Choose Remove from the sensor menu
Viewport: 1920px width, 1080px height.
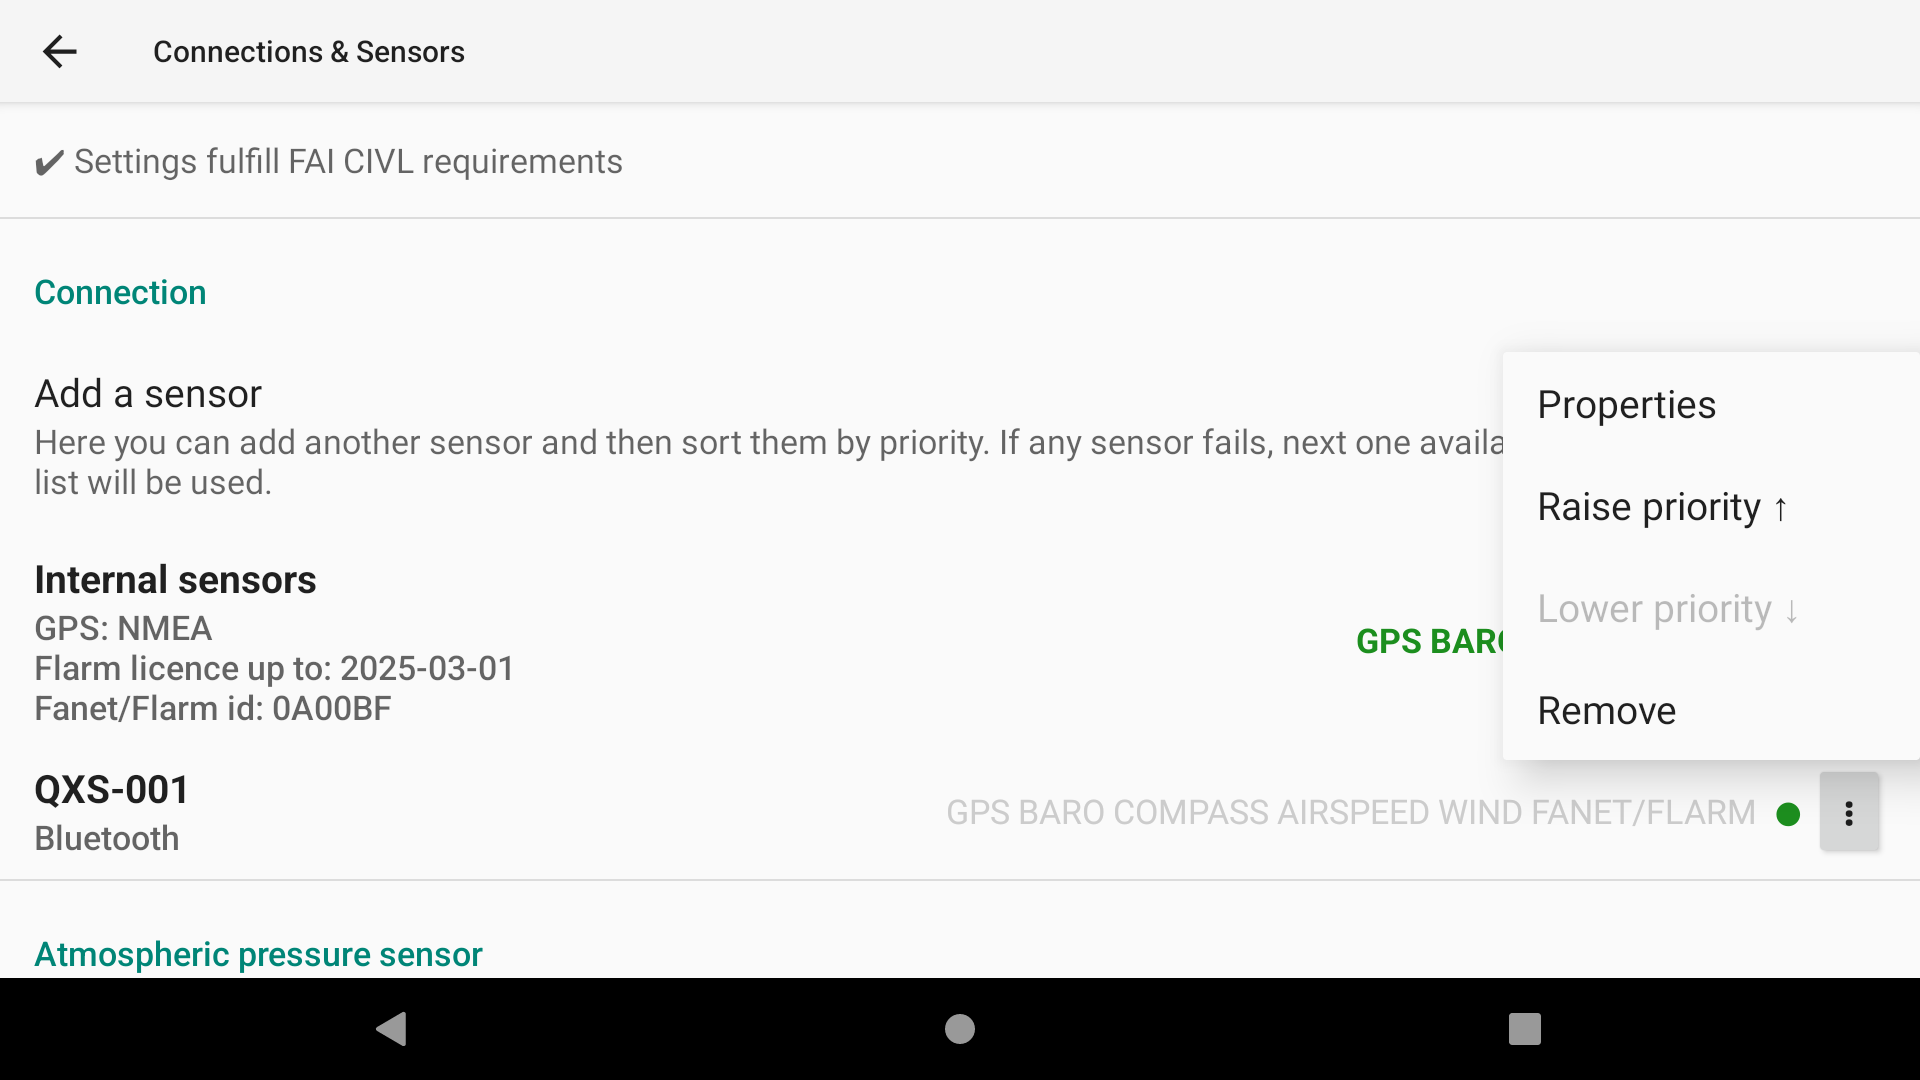1711,711
